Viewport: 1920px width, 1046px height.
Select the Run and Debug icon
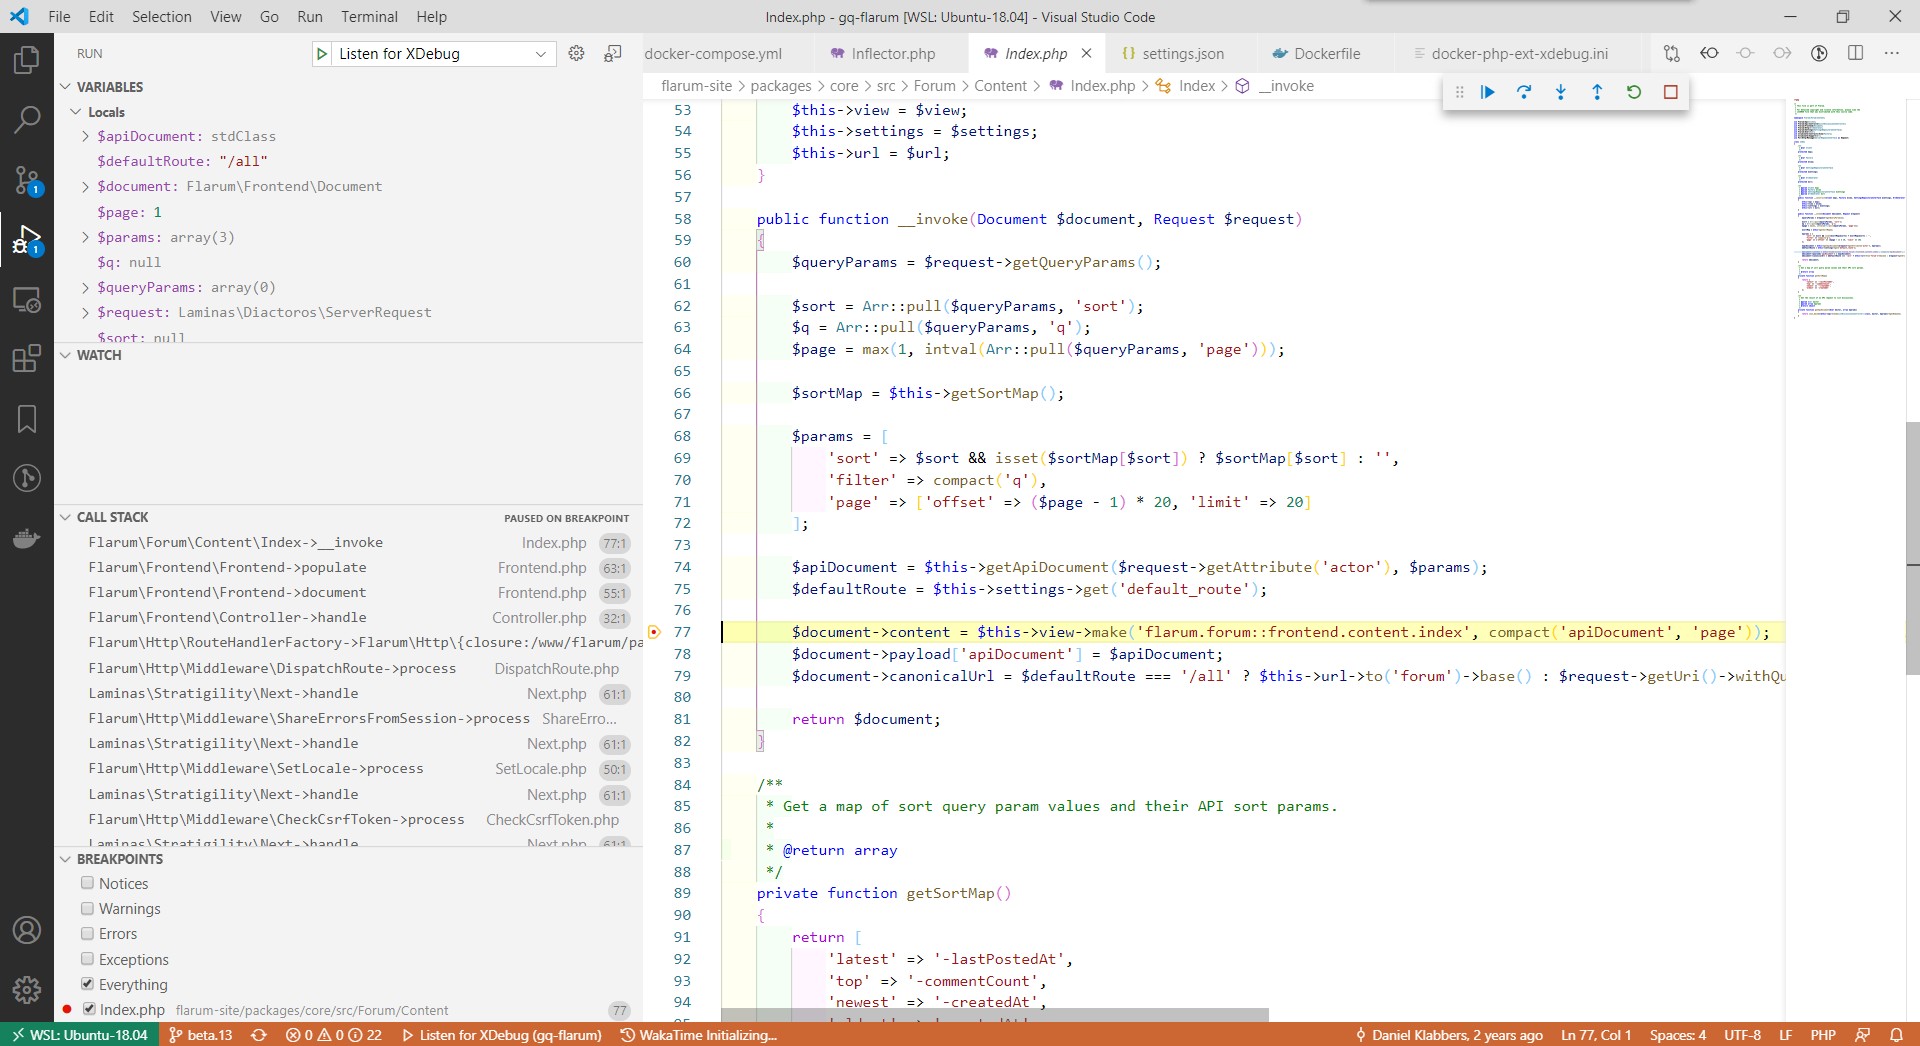26,240
